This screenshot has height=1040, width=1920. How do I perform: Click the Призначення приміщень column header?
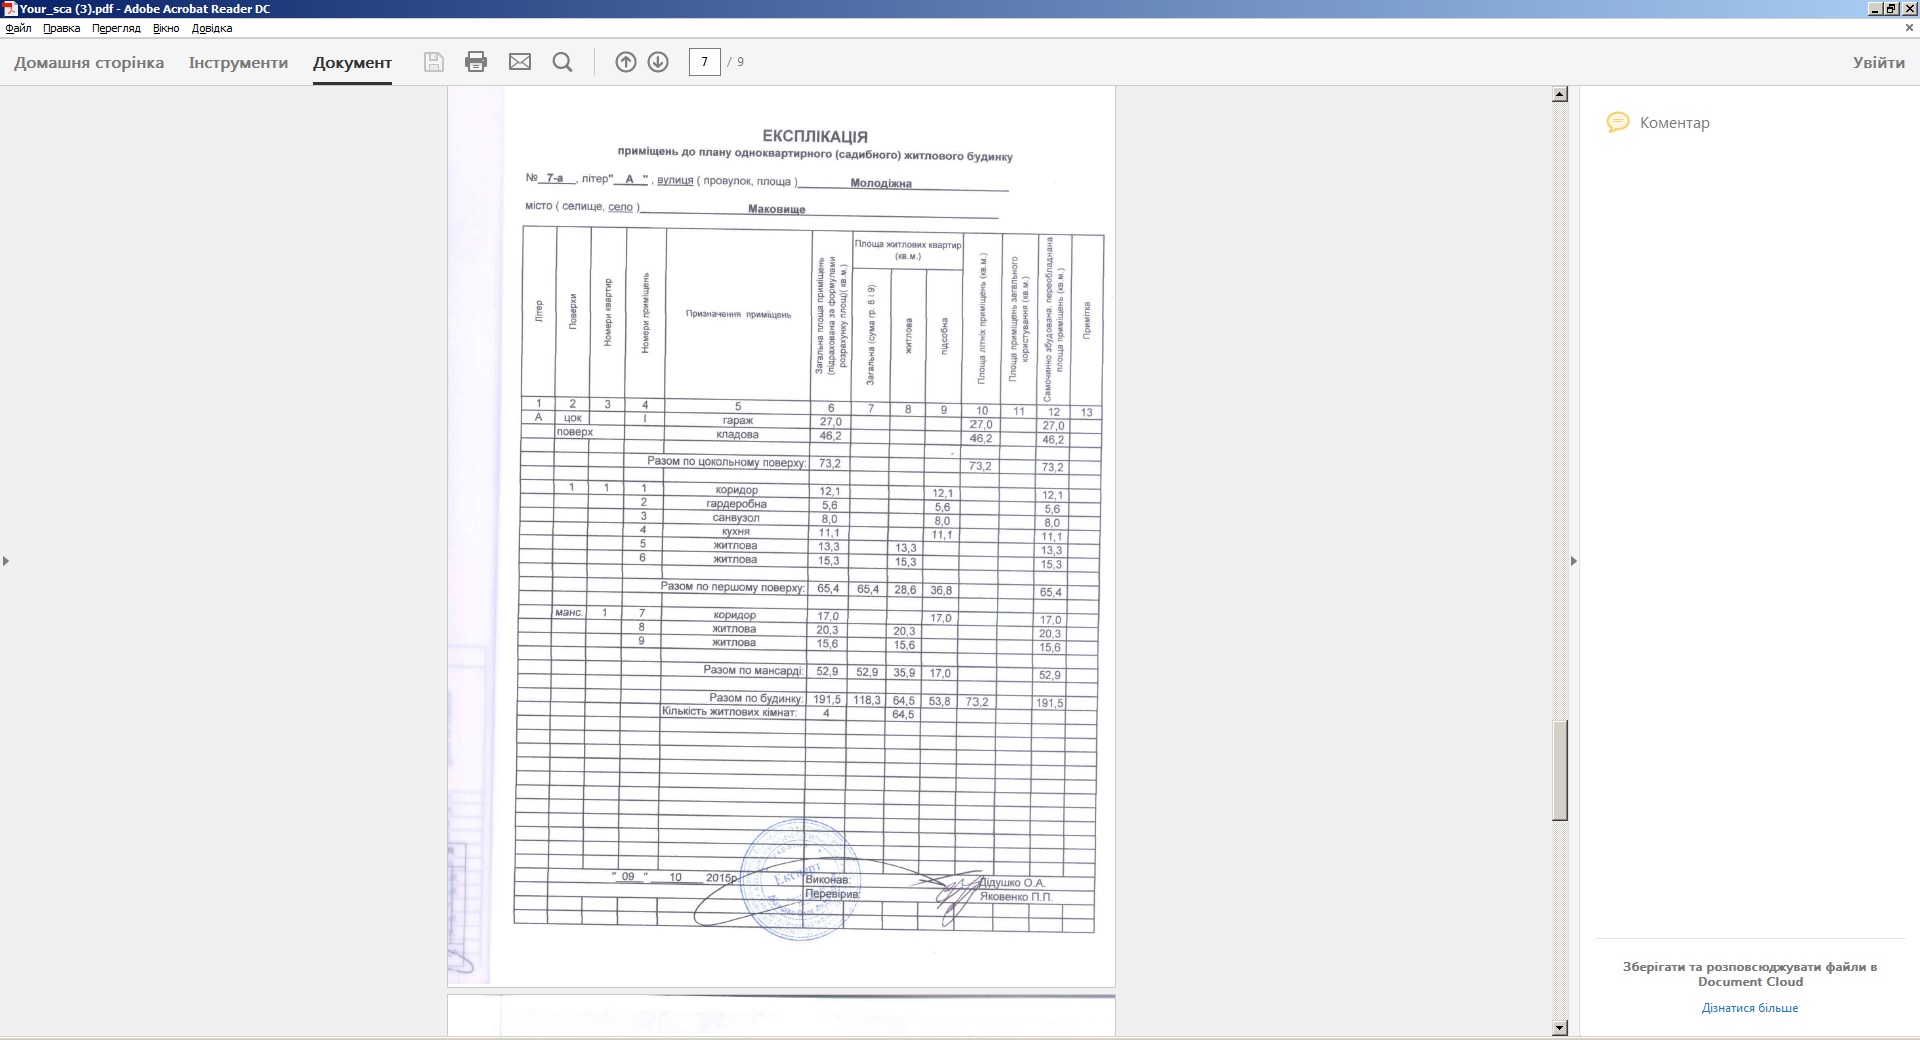[738, 314]
